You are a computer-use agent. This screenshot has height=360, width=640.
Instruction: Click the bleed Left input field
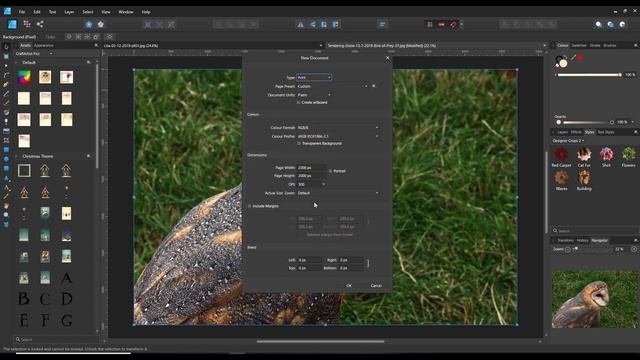click(x=309, y=260)
